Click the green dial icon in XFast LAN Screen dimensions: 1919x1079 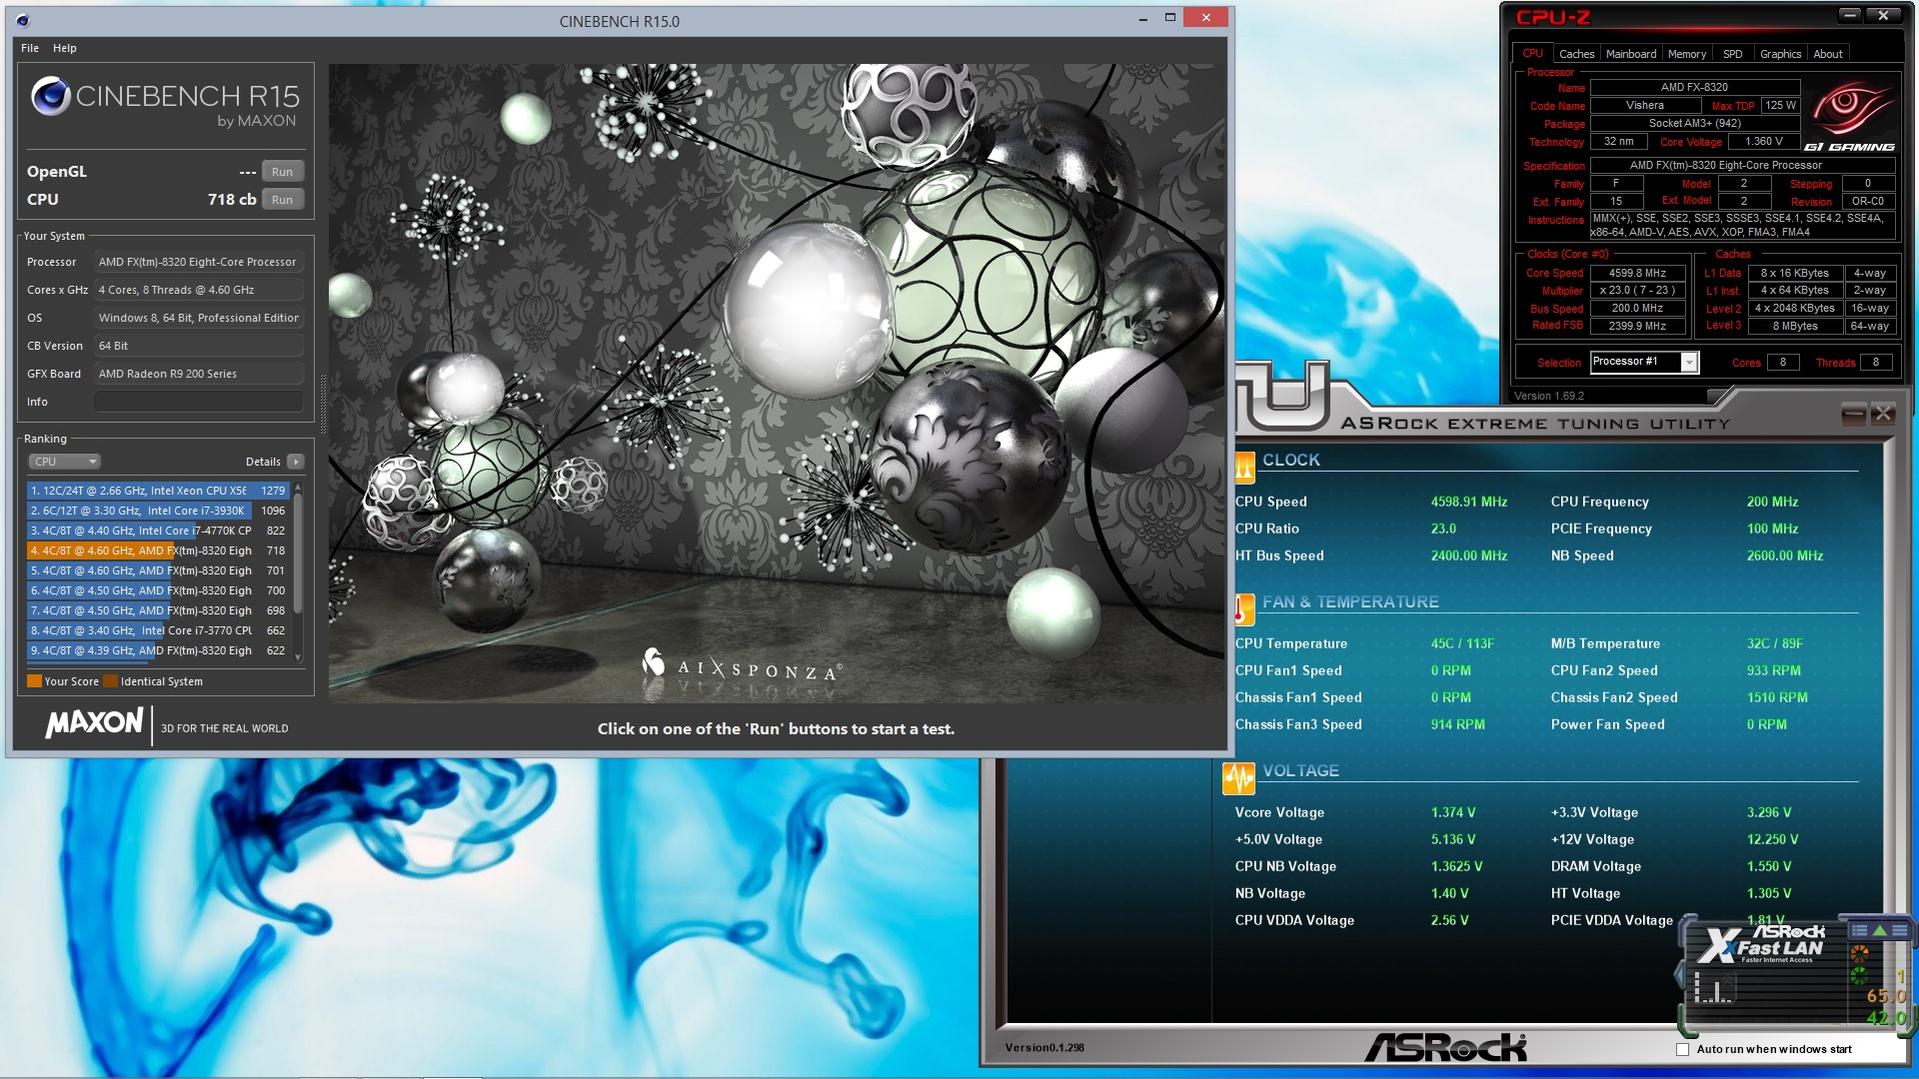pyautogui.click(x=1859, y=976)
